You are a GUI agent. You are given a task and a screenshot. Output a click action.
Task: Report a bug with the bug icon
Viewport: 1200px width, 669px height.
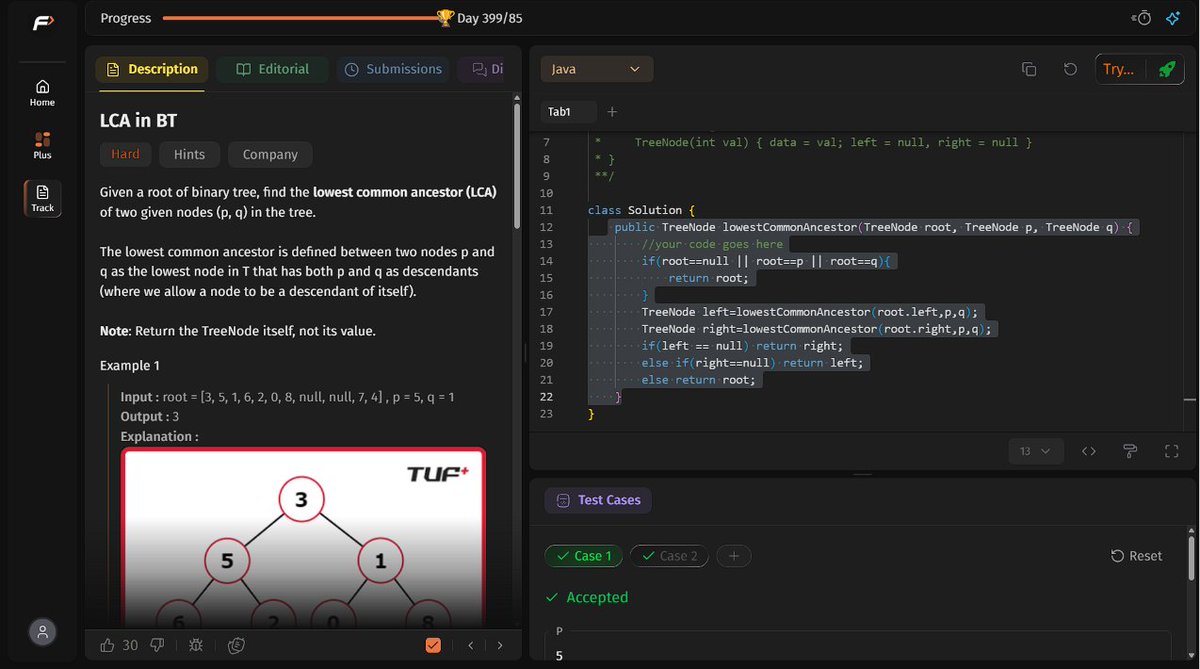coord(196,645)
